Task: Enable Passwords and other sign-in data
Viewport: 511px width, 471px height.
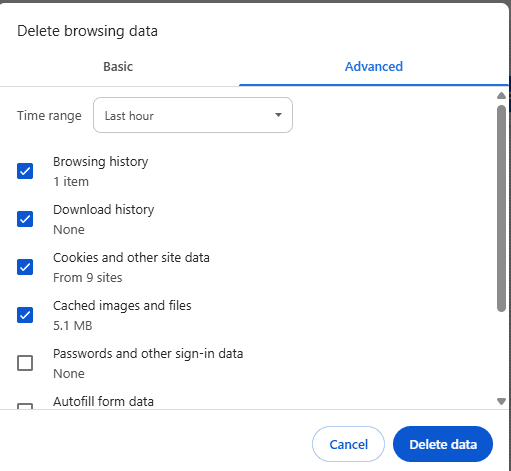Action: 25,363
